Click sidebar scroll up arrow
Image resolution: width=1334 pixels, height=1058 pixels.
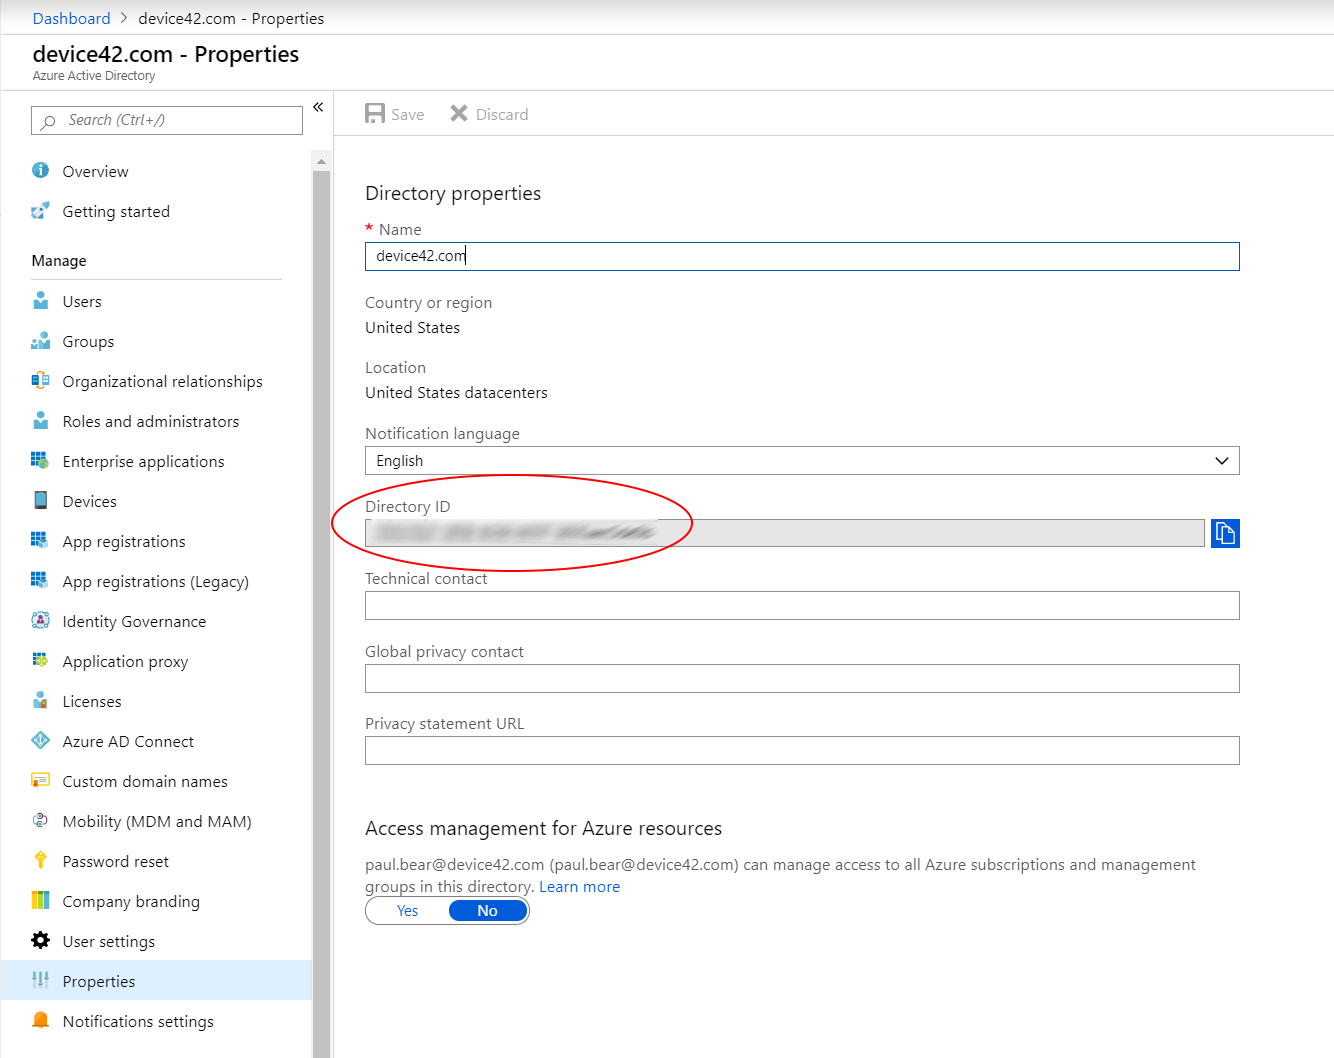tap(321, 161)
